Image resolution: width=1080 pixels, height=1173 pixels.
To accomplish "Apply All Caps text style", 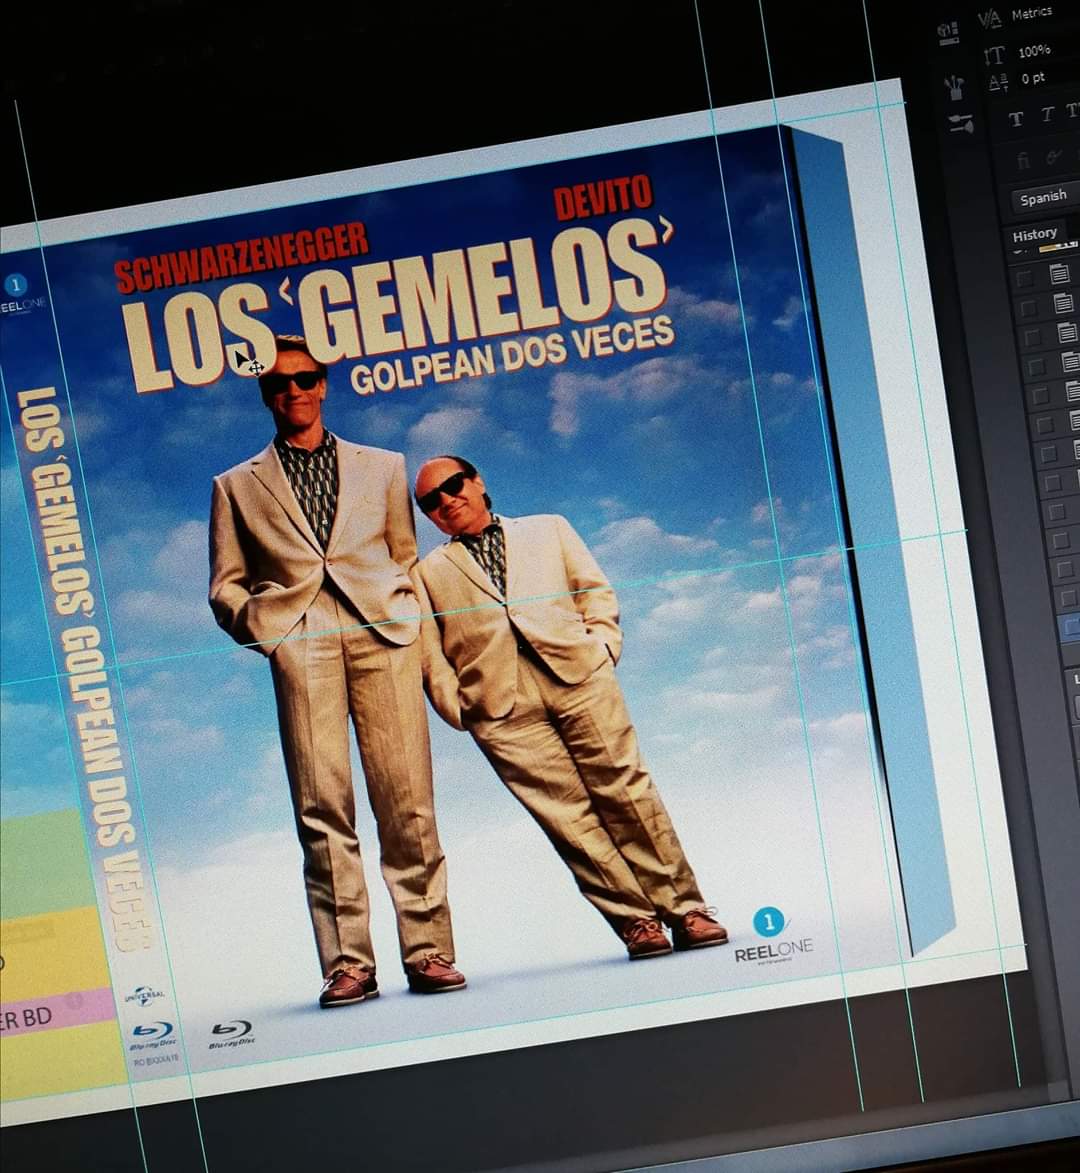I will pos(1073,111).
